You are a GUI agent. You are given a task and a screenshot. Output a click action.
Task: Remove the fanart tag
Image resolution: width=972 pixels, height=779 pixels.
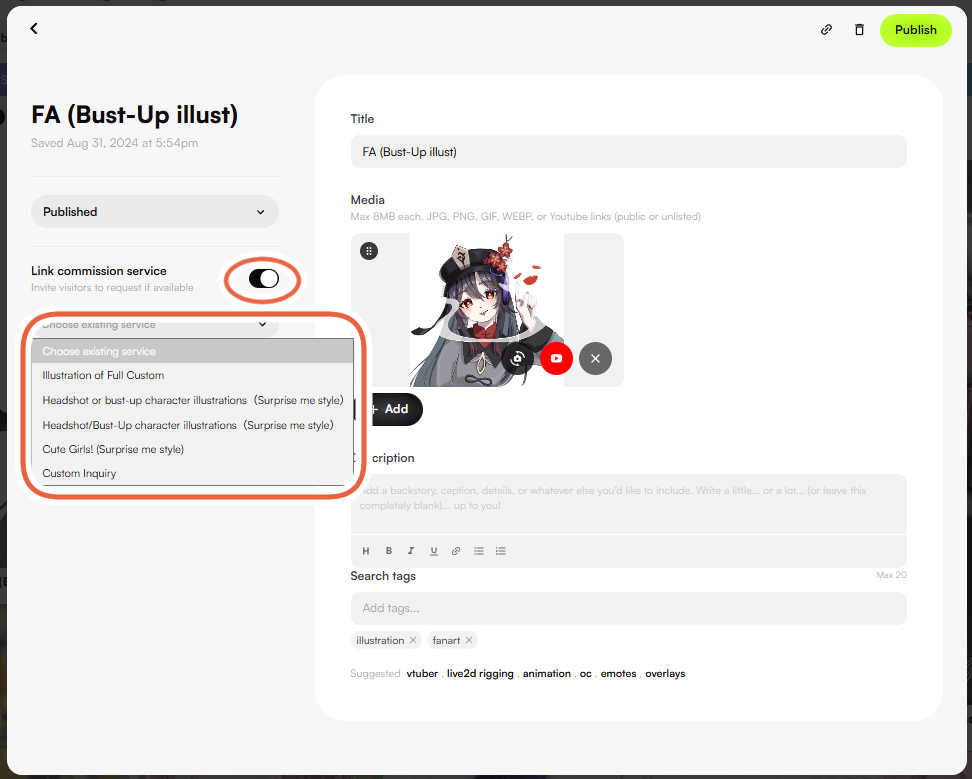(469, 640)
